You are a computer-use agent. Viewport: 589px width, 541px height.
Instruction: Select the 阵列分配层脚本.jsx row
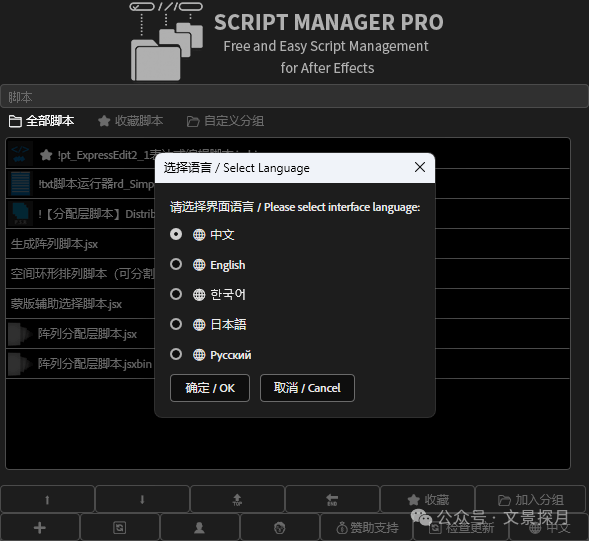[x=288, y=334]
